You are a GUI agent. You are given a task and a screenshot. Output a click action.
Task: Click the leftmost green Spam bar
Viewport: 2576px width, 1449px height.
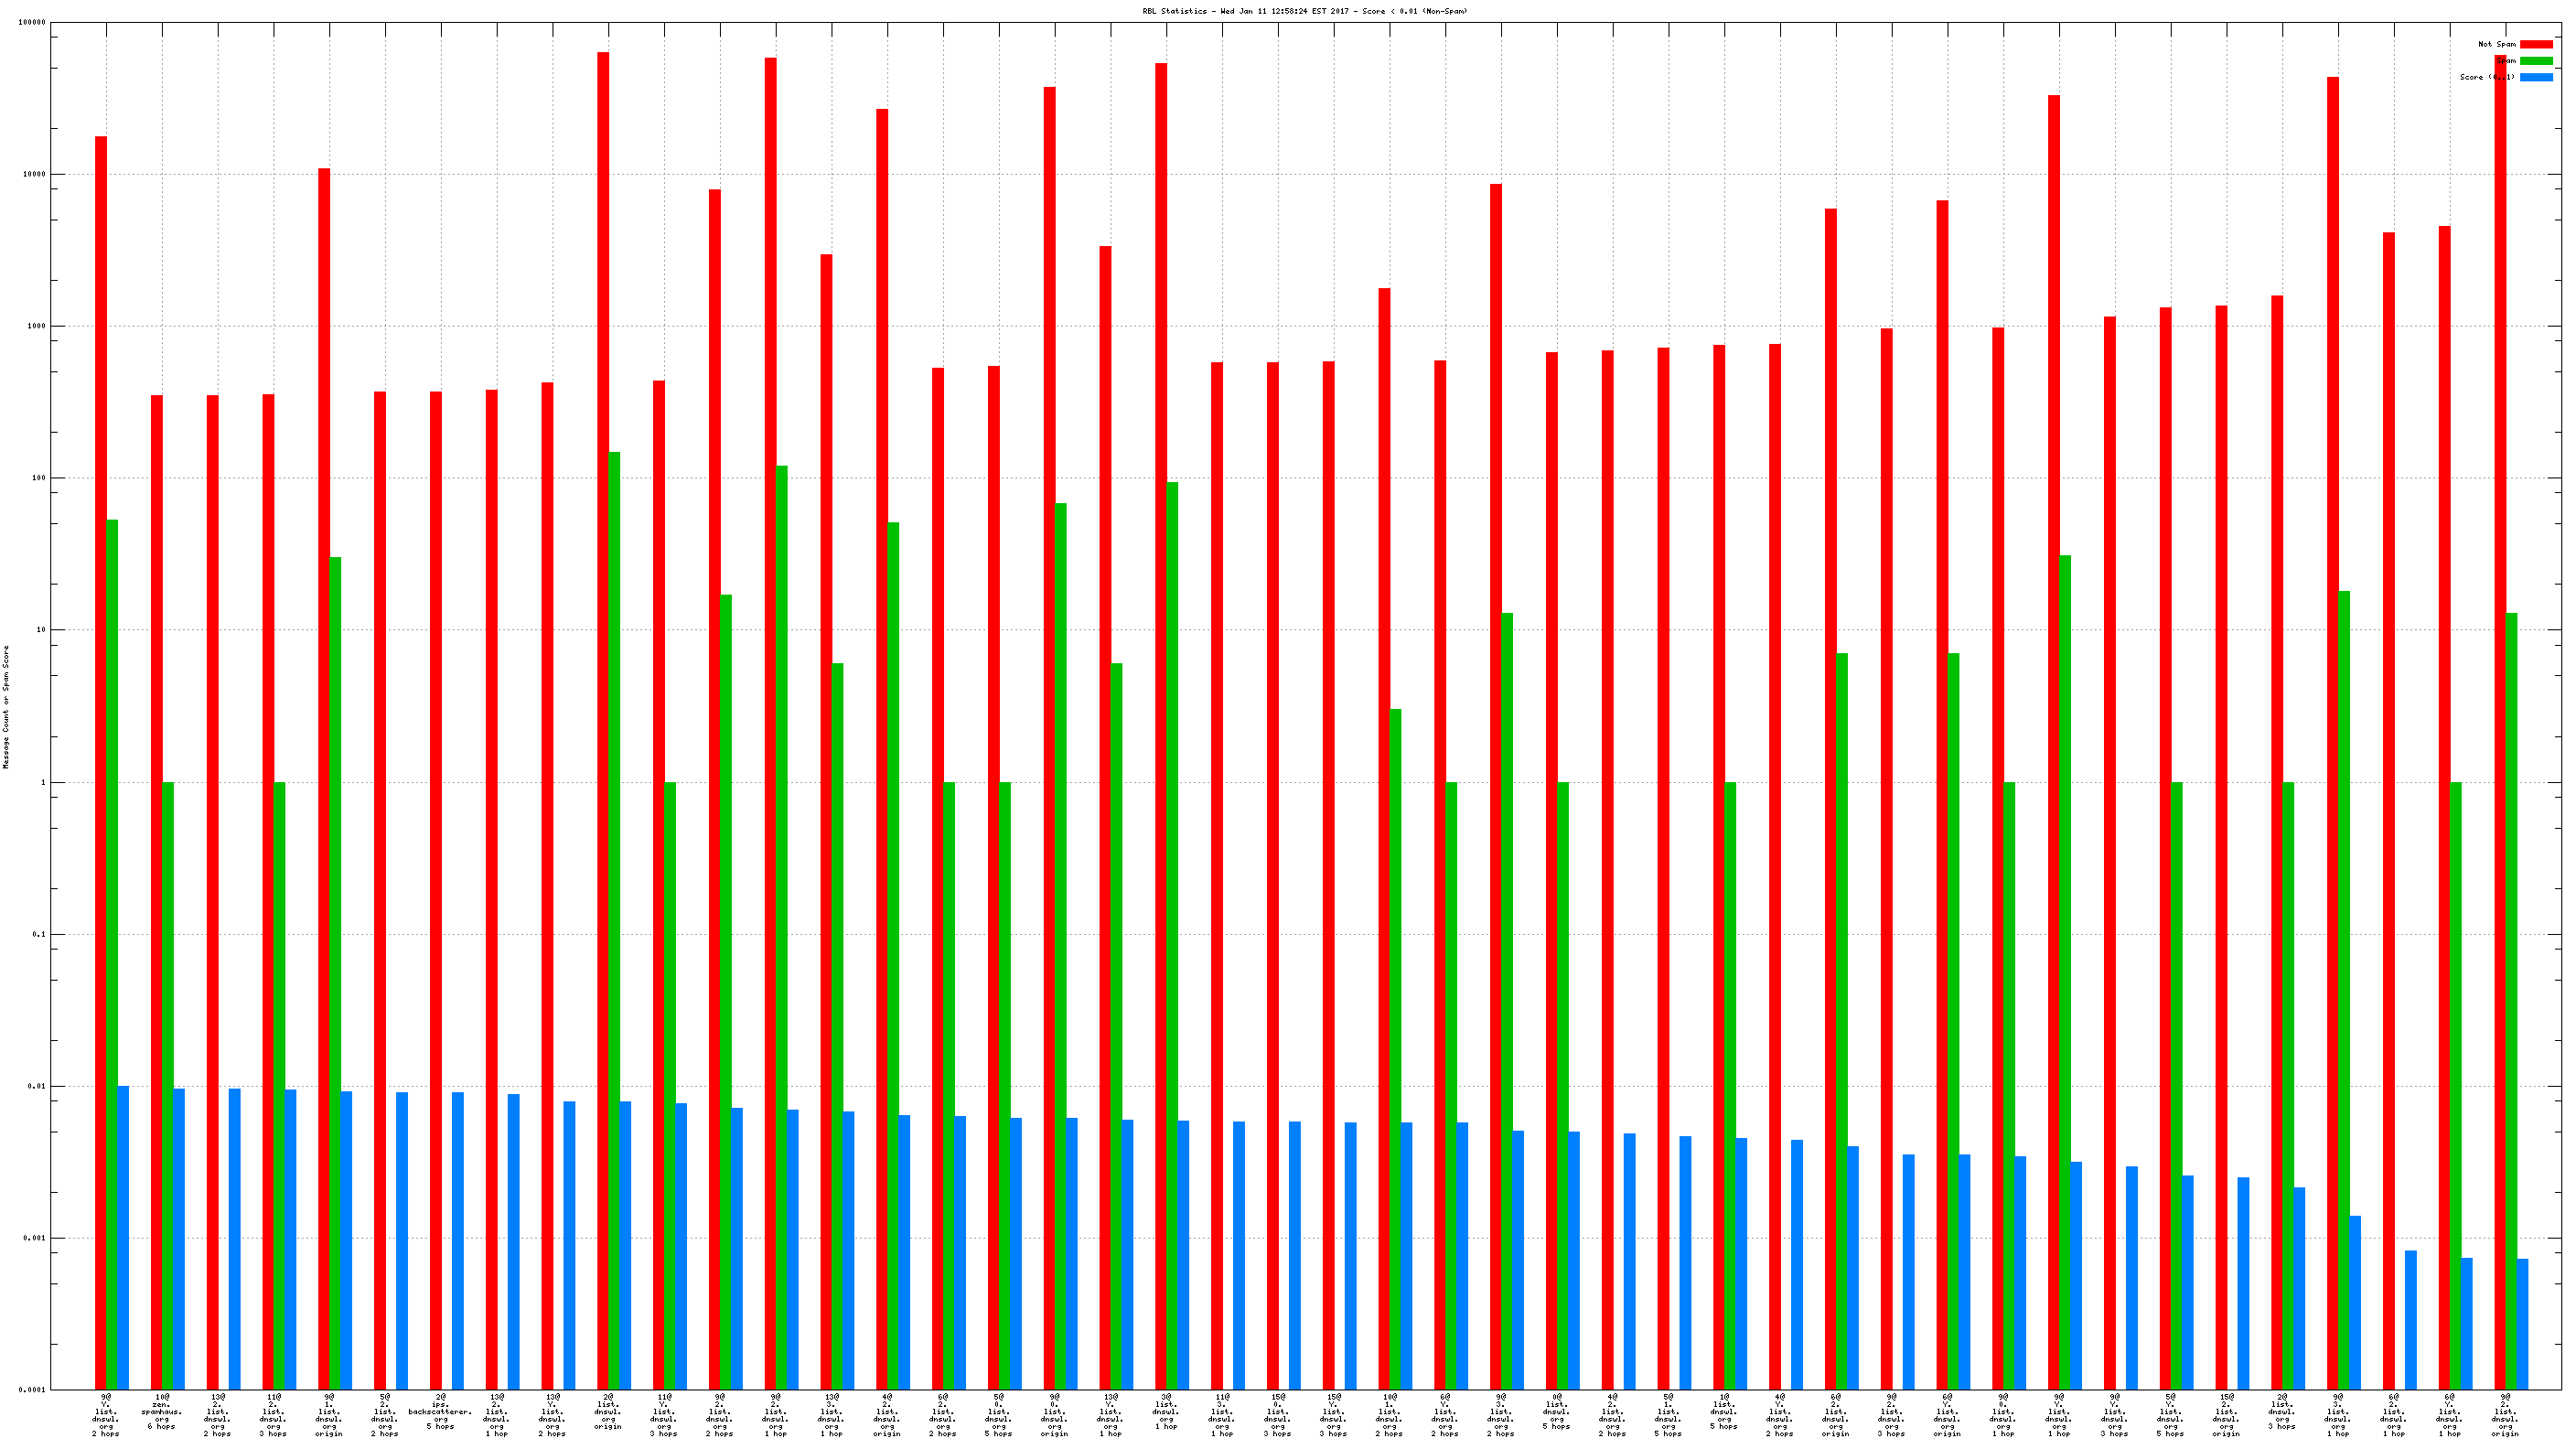[112, 950]
